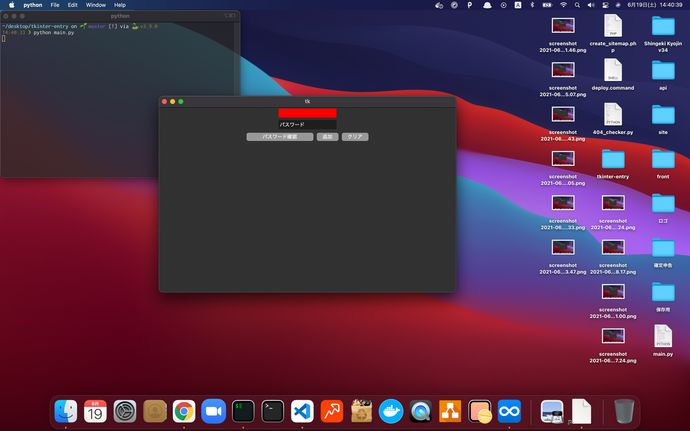Image resolution: width=690 pixels, height=431 pixels.
Task: Open the QuickTime Player icon in Dock
Action: 420,411
